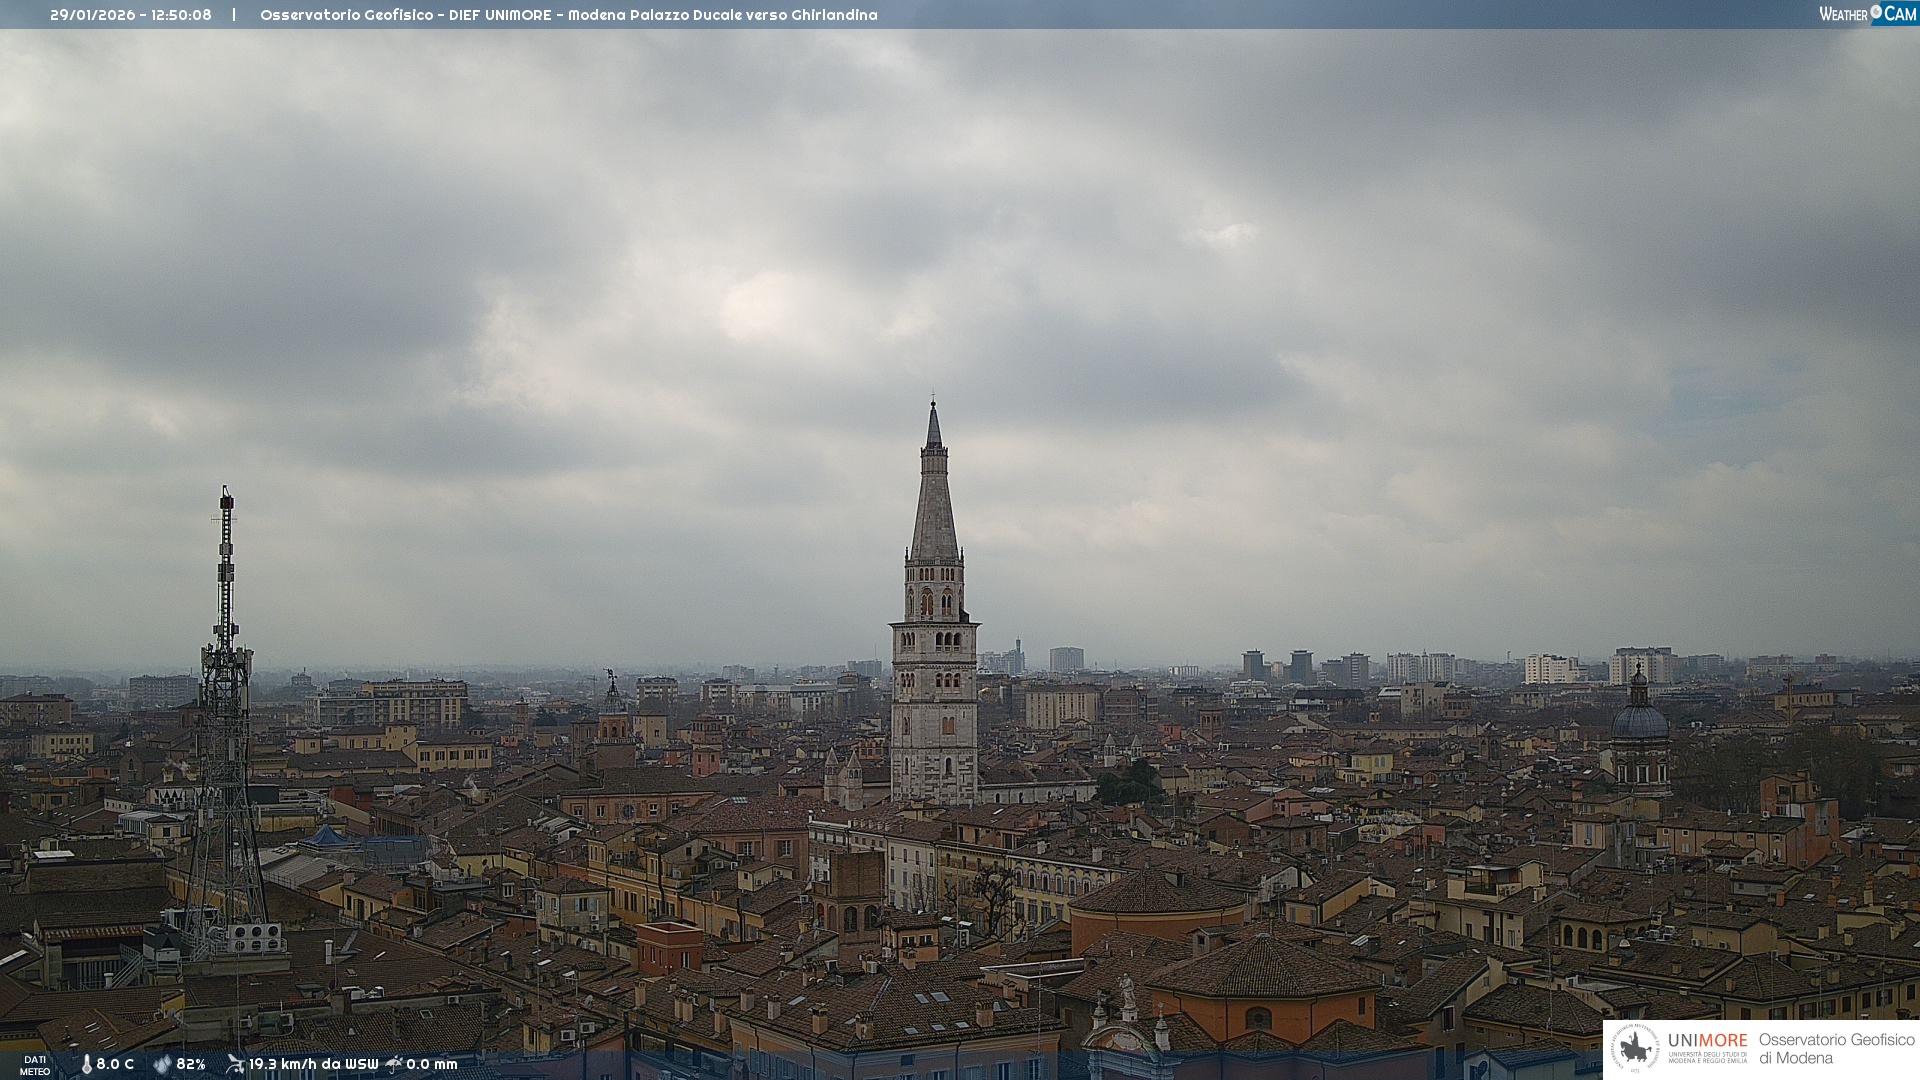Click the UNIMORE university seal emblem
This screenshot has height=1080, width=1920.
[1635, 1049]
